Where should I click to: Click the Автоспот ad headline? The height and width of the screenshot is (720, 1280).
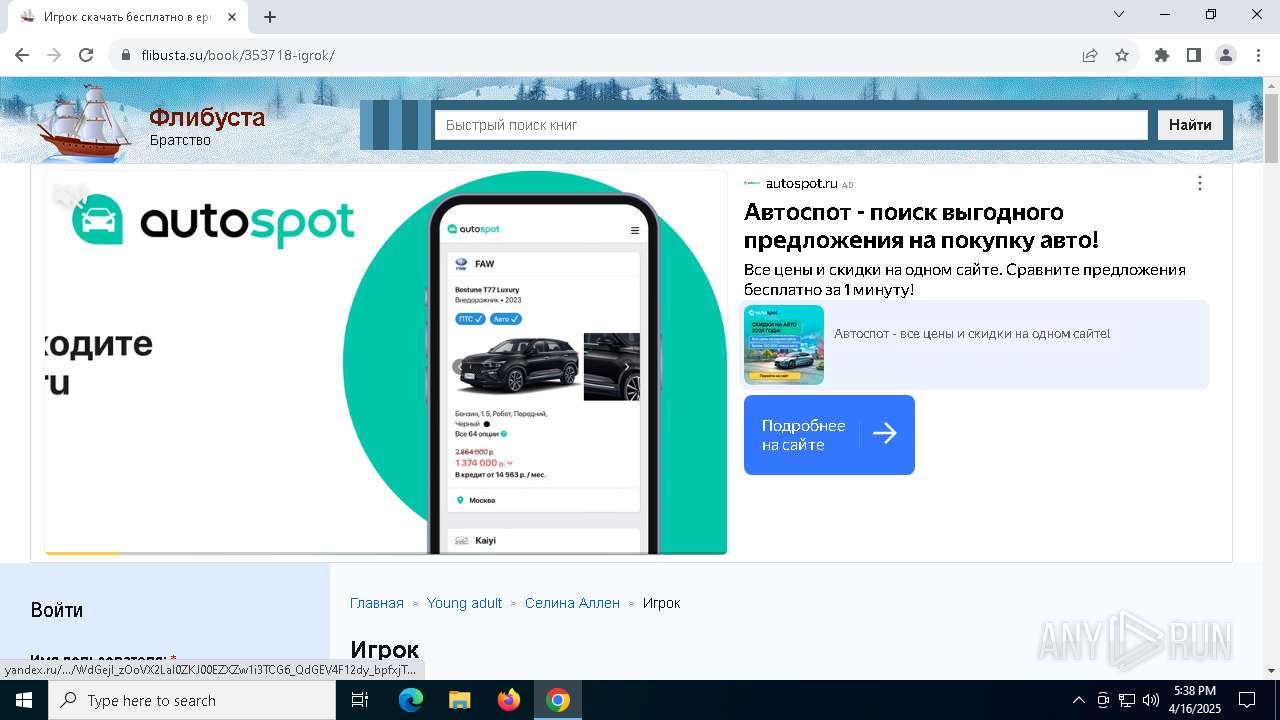[x=921, y=226]
